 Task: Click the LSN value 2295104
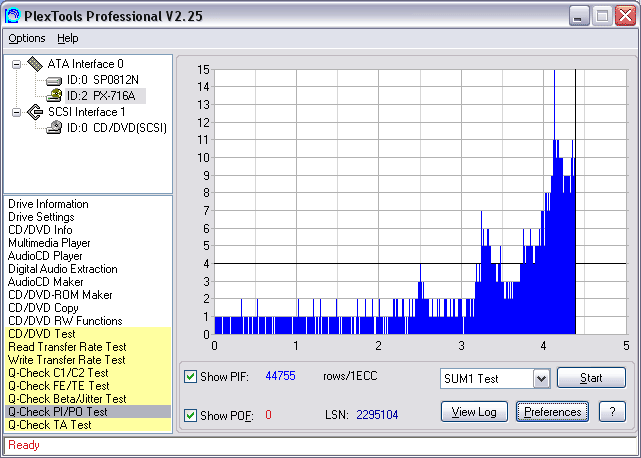point(377,415)
